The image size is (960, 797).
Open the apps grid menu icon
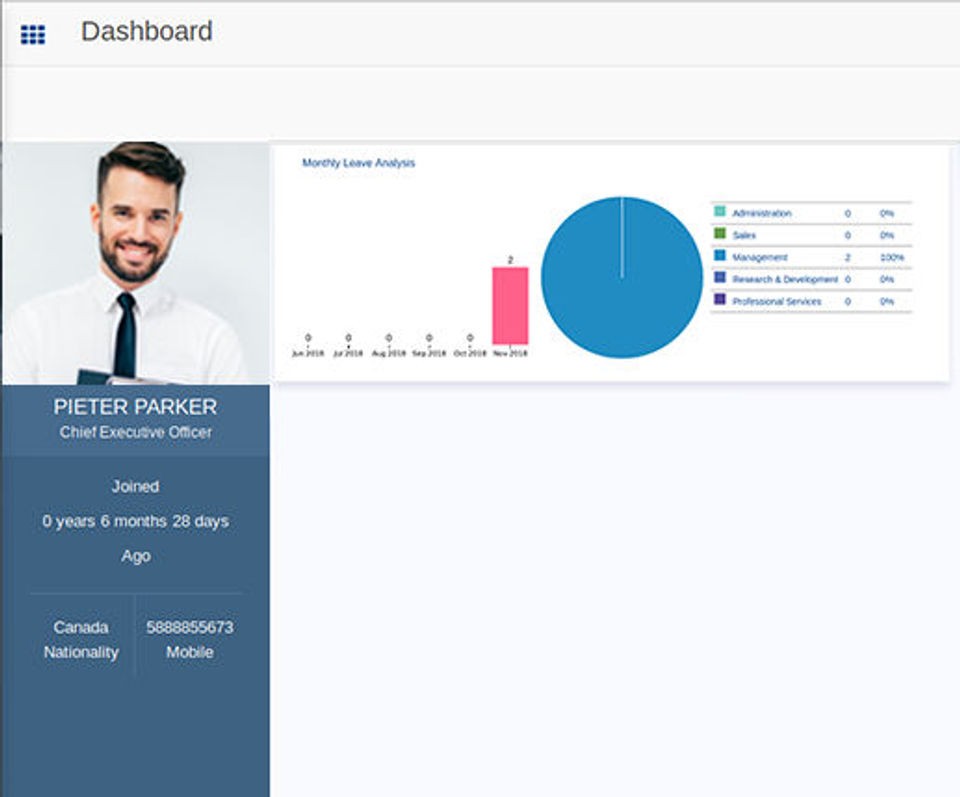tap(33, 34)
